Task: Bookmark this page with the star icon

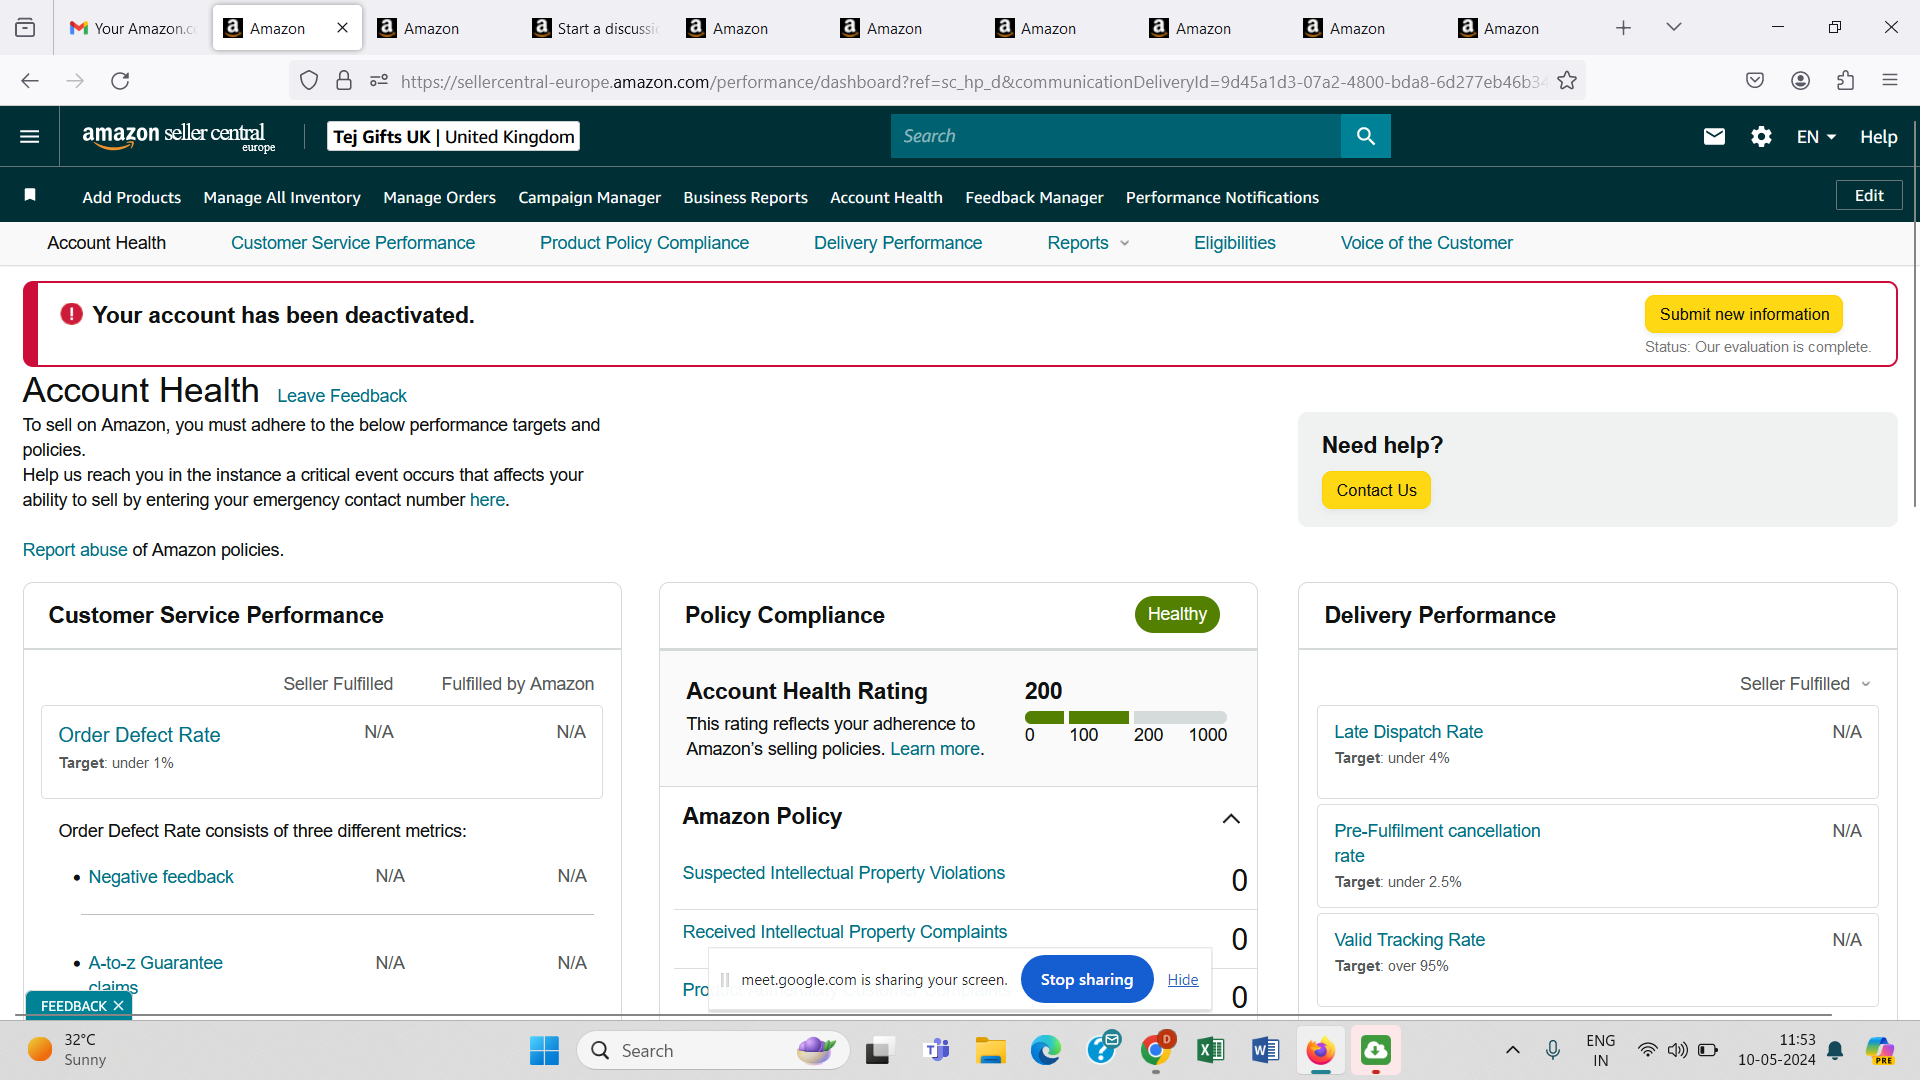Action: pos(1567,81)
